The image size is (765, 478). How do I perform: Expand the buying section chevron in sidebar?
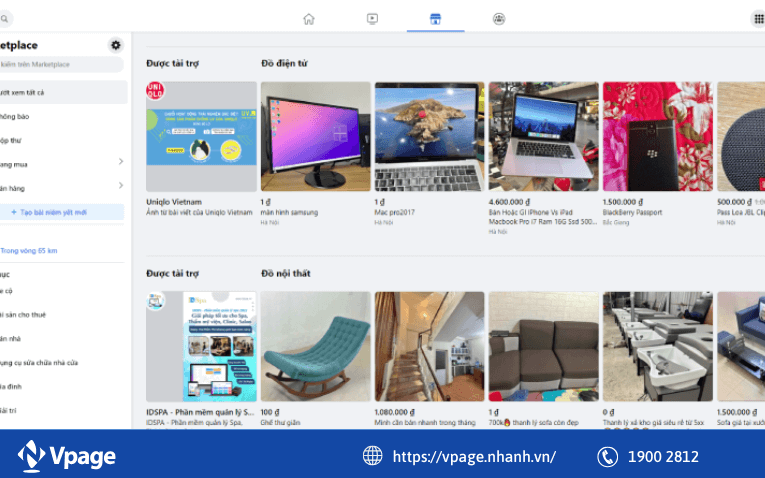click(x=121, y=161)
